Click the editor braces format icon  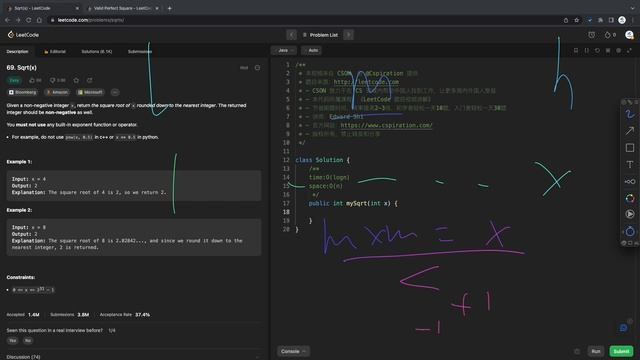(x=587, y=50)
